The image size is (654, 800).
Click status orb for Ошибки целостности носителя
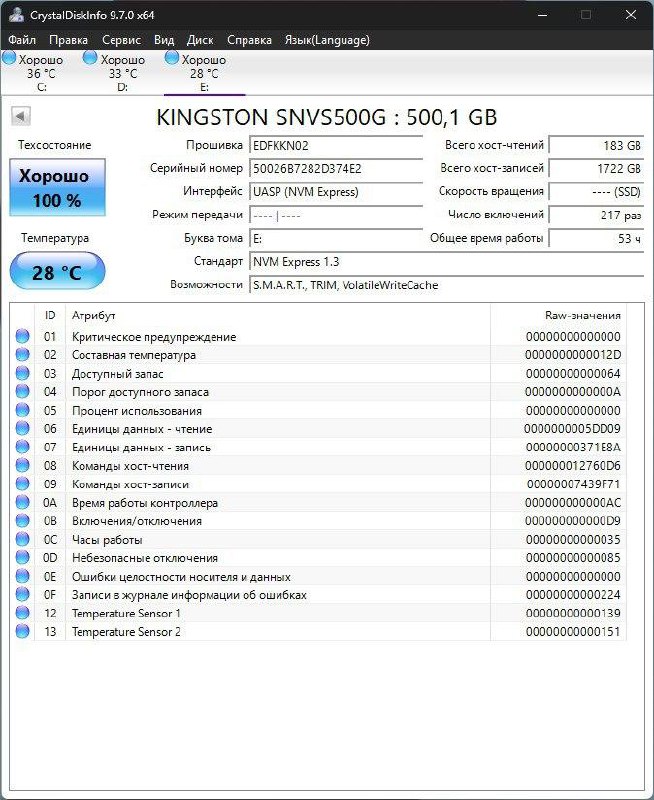22,576
